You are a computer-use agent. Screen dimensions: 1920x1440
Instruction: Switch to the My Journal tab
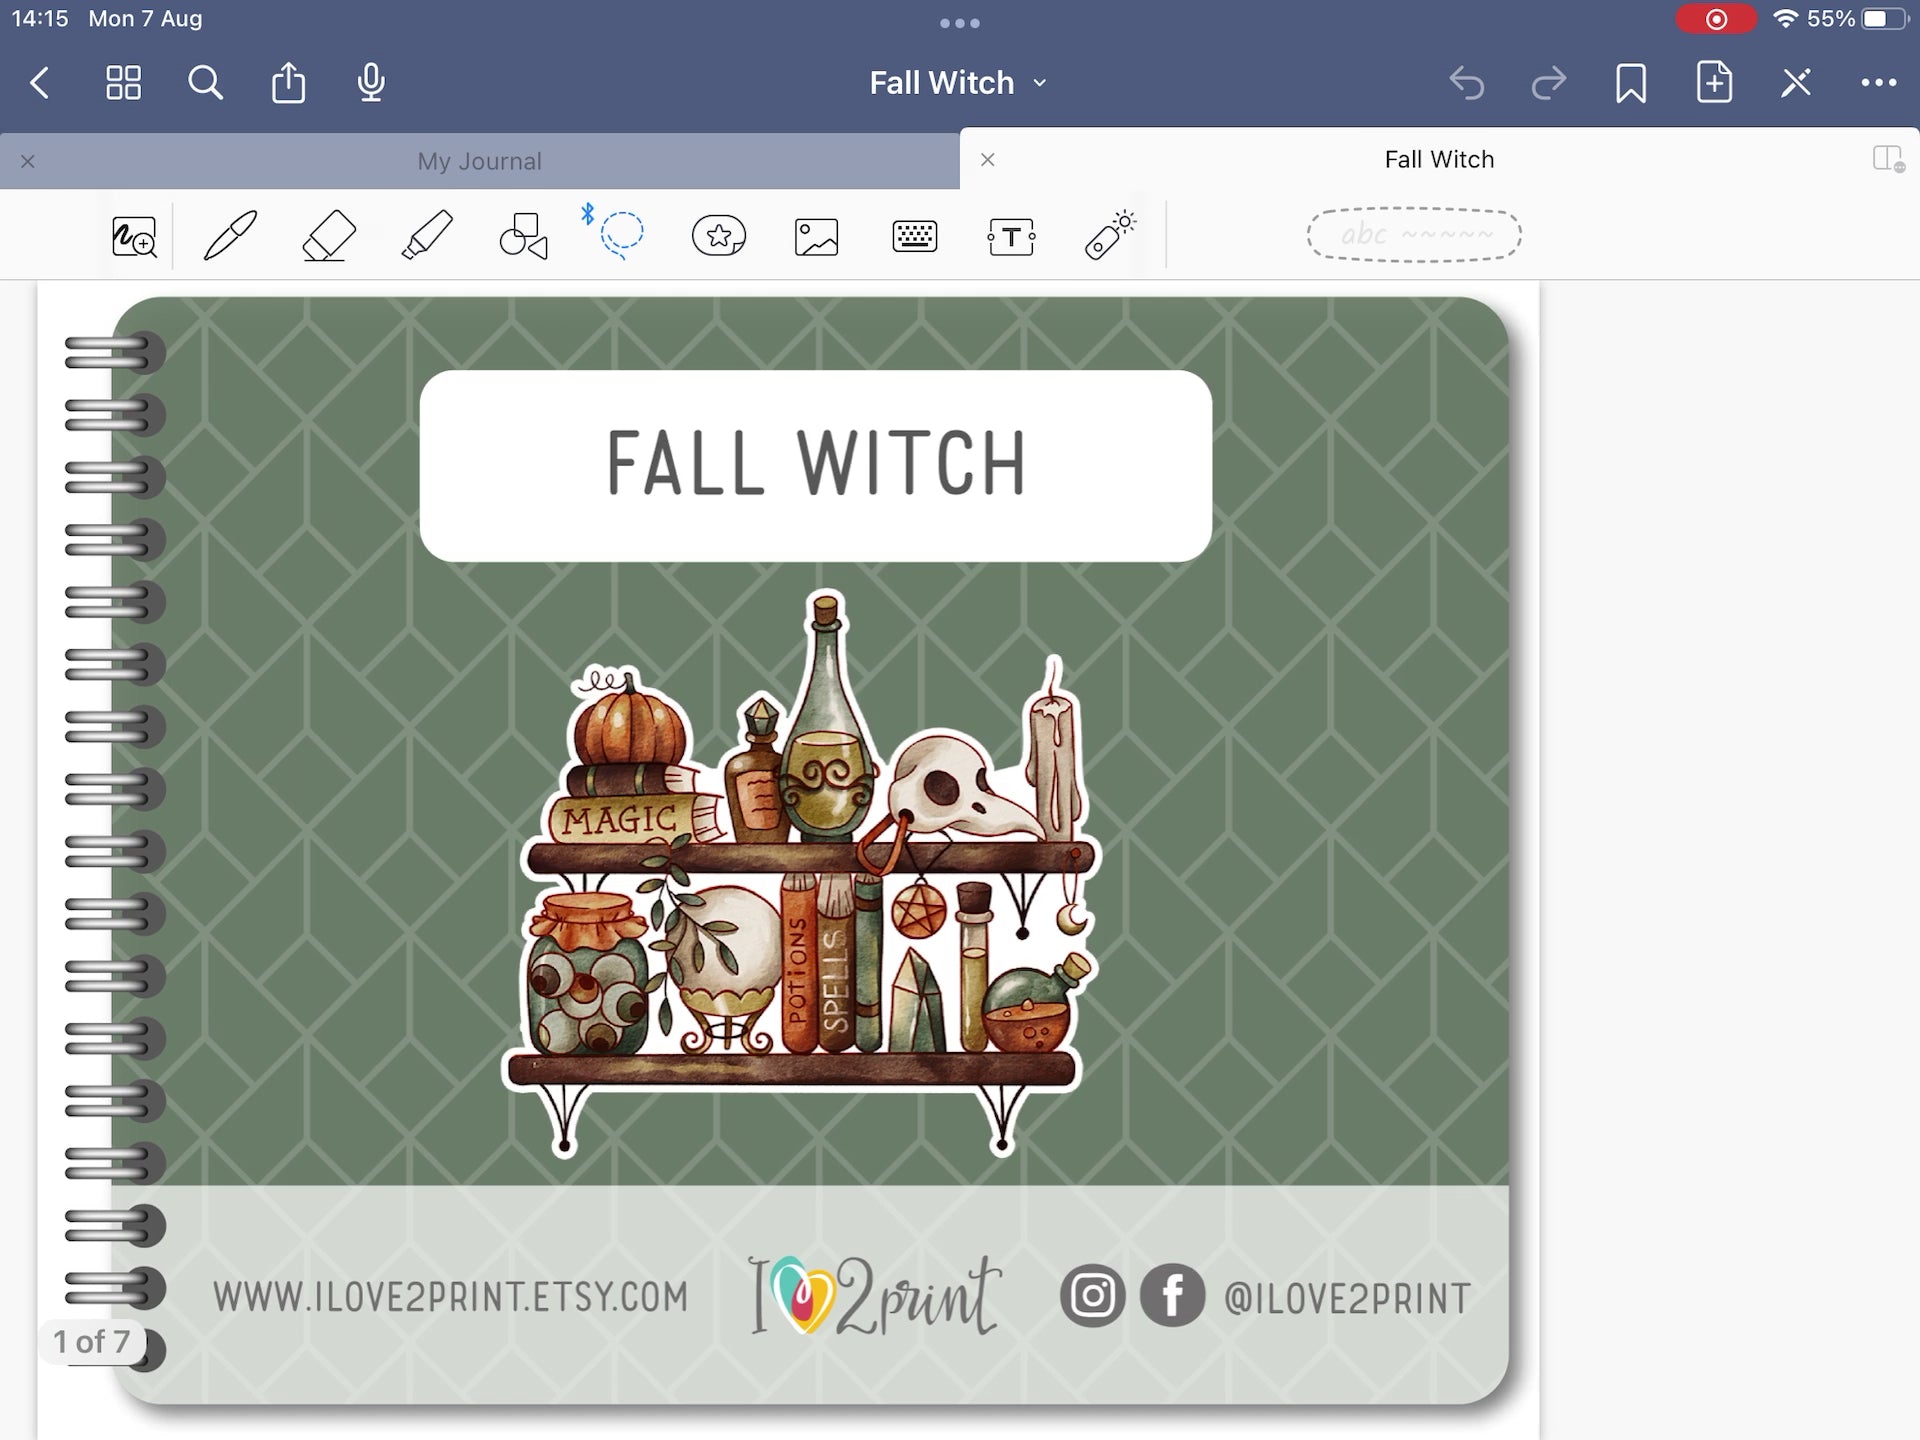pyautogui.click(x=479, y=161)
